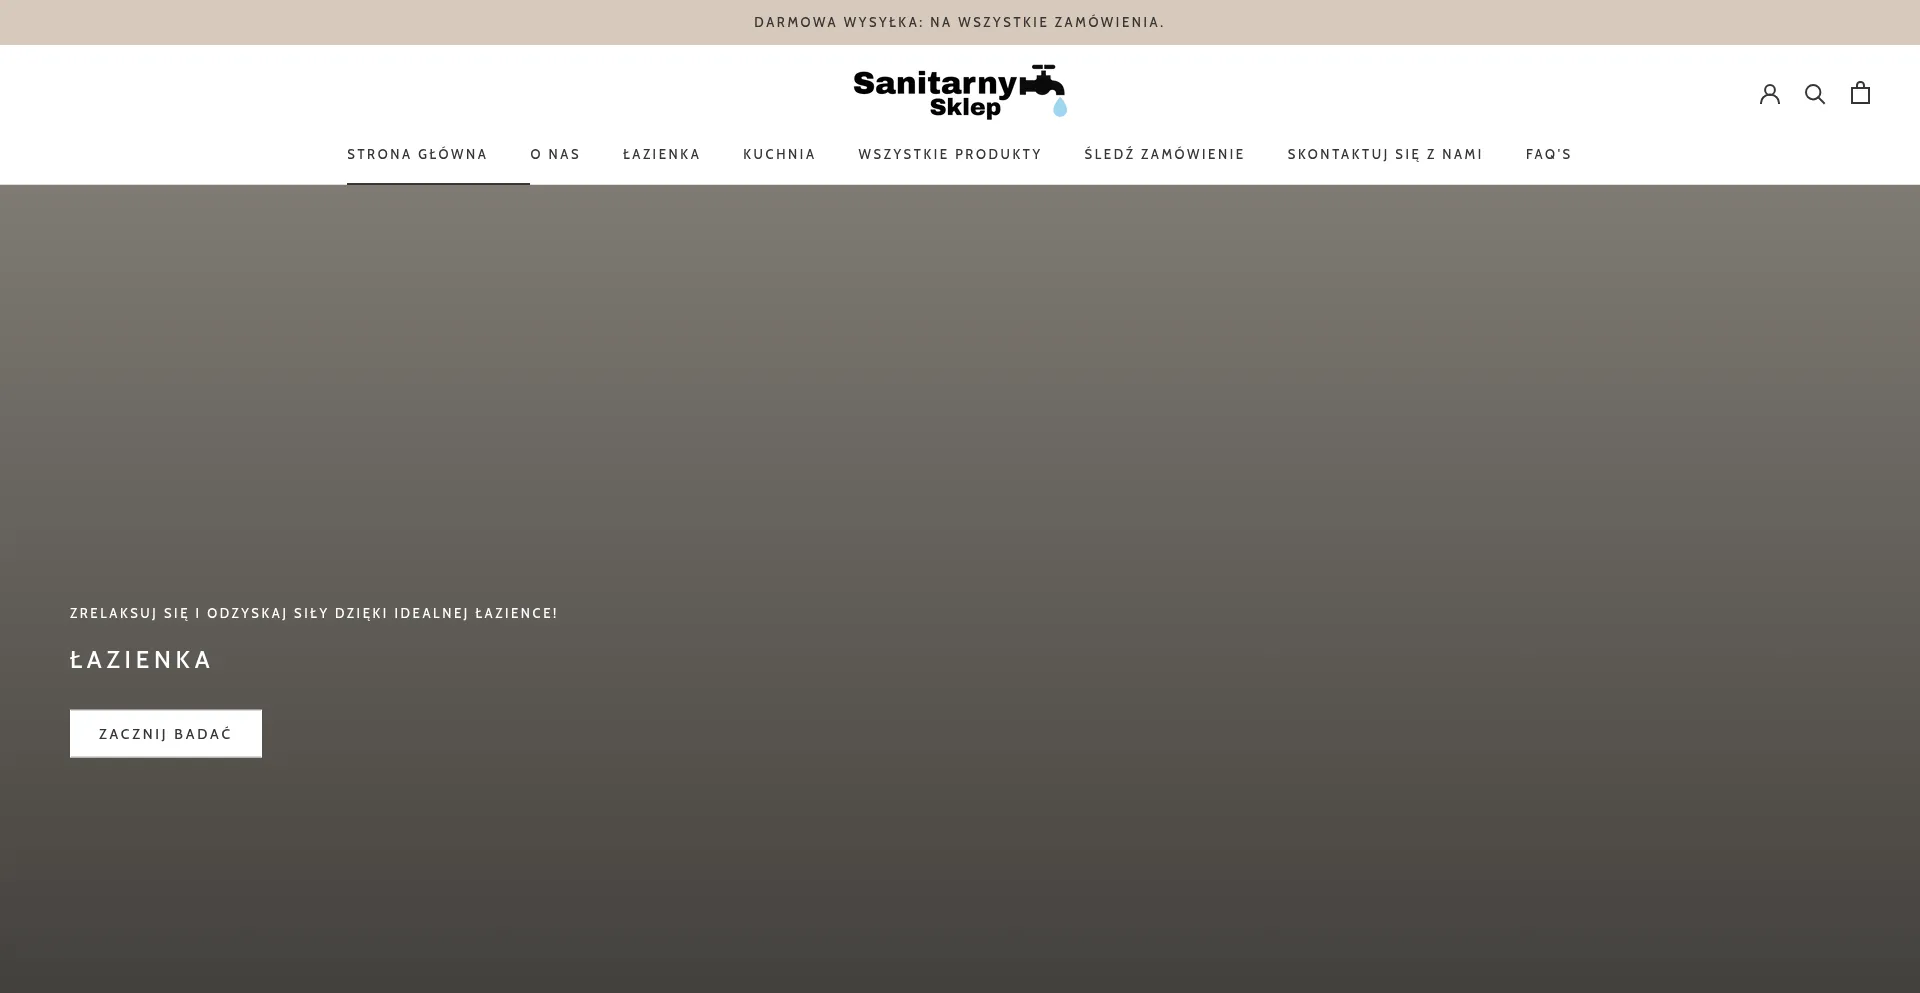
Task: Browse Wszystkie Produkty from the menu
Action: 949,154
